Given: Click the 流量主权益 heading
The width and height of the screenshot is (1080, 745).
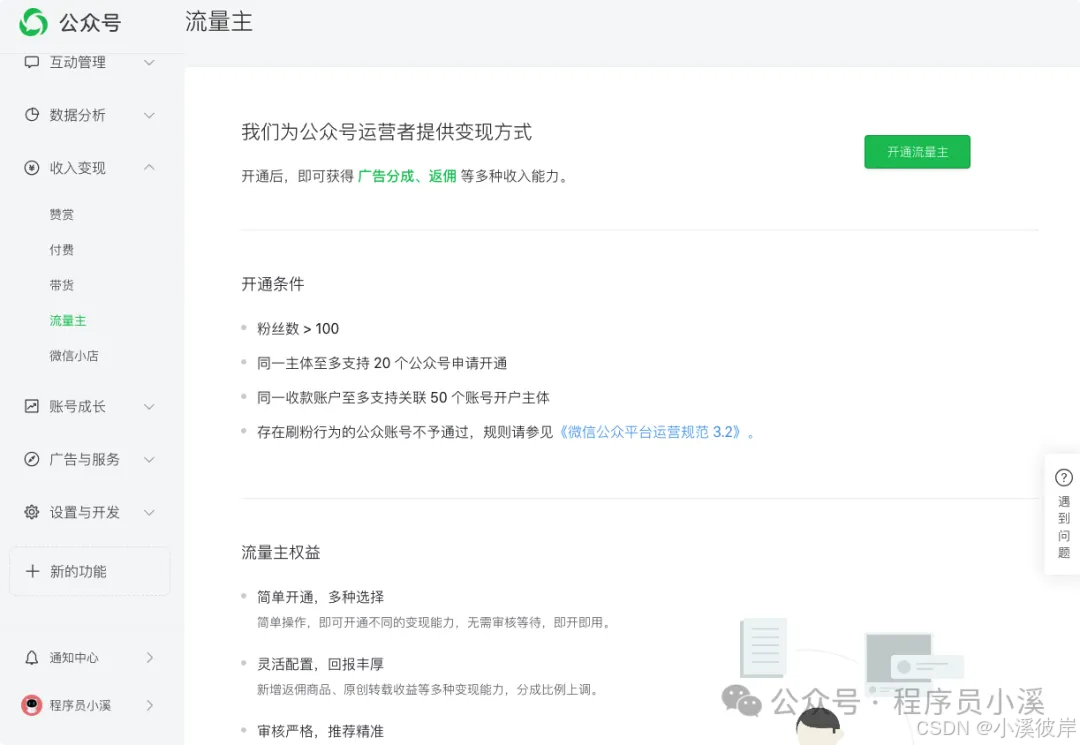Looking at the screenshot, I should 281,553.
